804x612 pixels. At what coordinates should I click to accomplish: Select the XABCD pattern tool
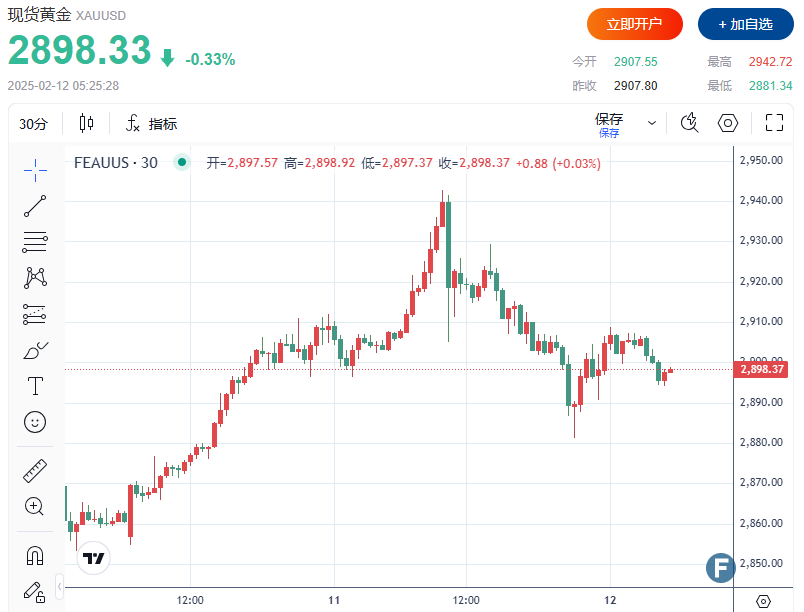pyautogui.click(x=35, y=277)
